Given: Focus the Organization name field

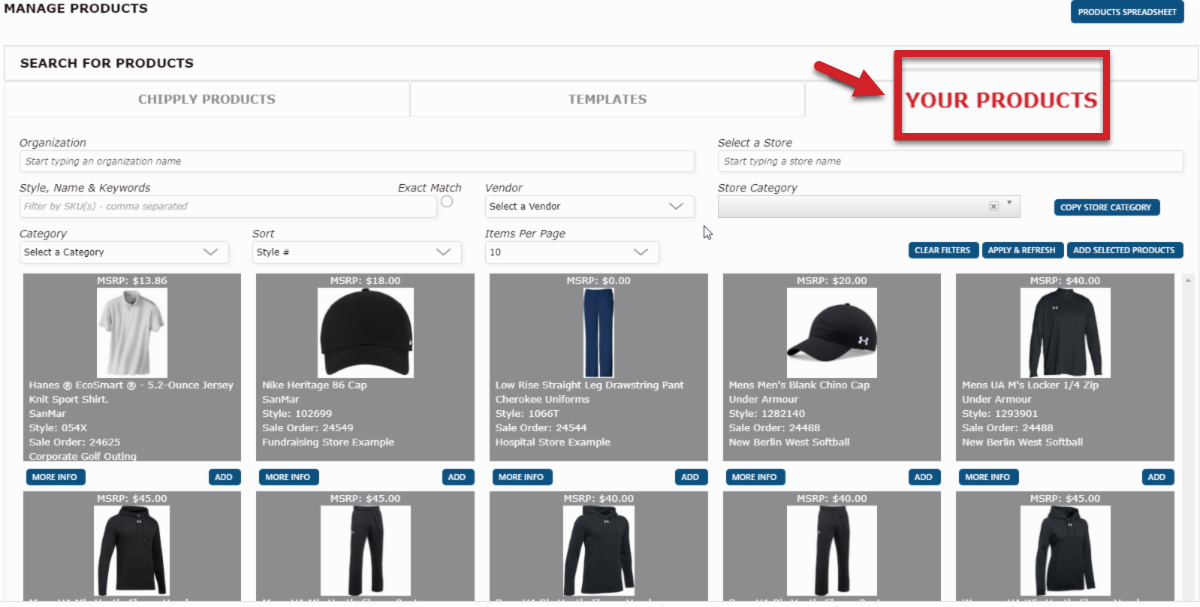Looking at the screenshot, I should pos(356,161).
